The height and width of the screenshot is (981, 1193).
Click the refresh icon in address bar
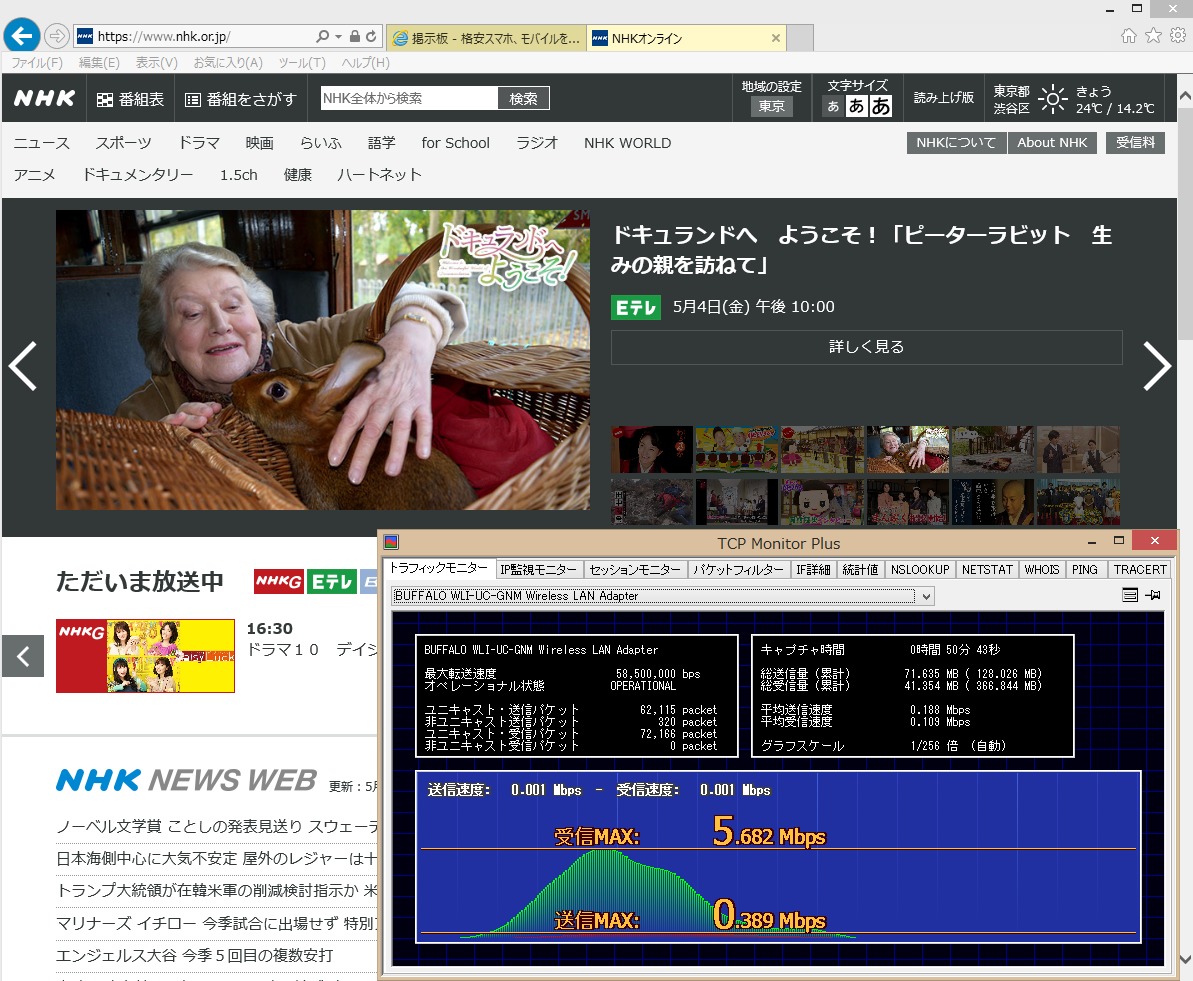[372, 37]
